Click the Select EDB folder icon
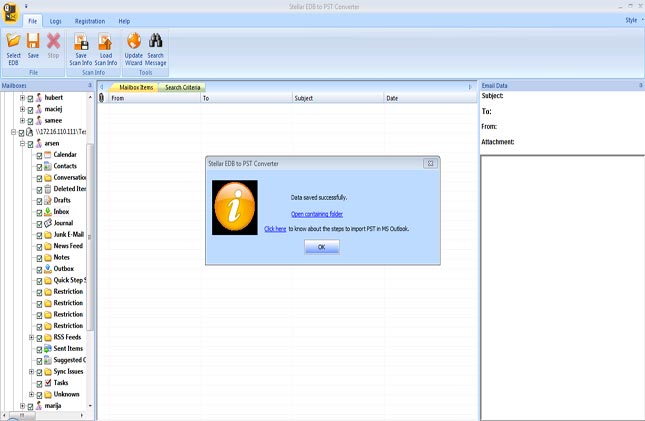 [x=13, y=41]
